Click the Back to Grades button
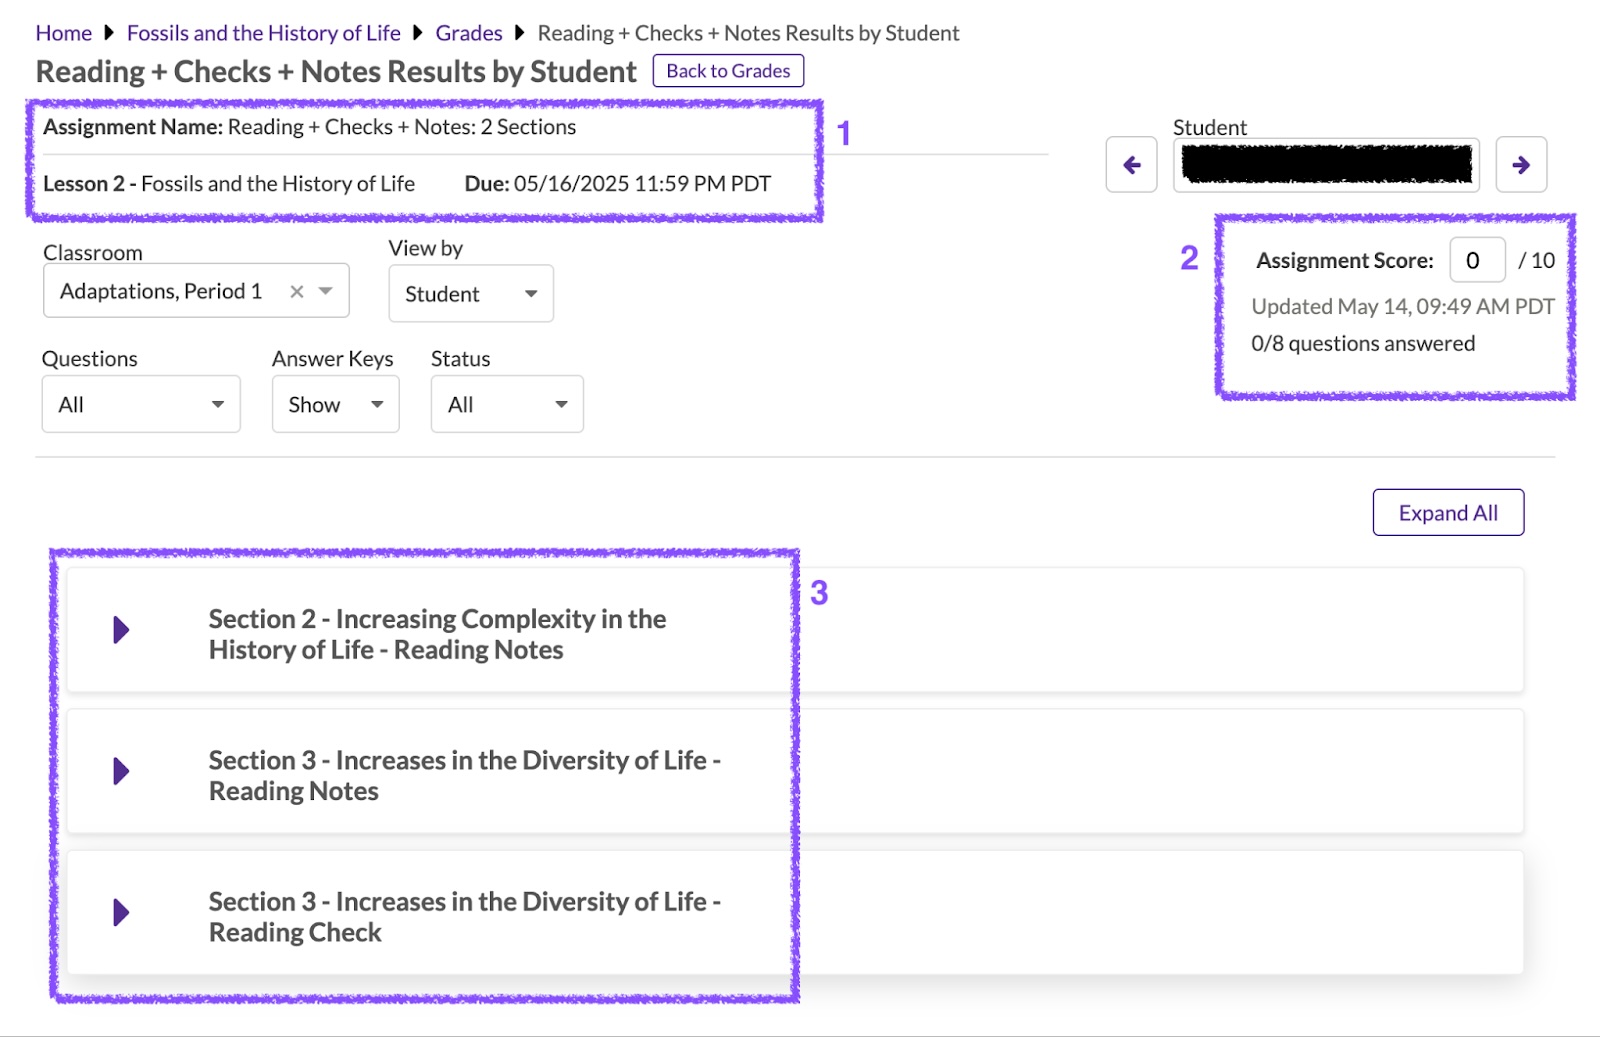Image resolution: width=1600 pixels, height=1037 pixels. (728, 71)
